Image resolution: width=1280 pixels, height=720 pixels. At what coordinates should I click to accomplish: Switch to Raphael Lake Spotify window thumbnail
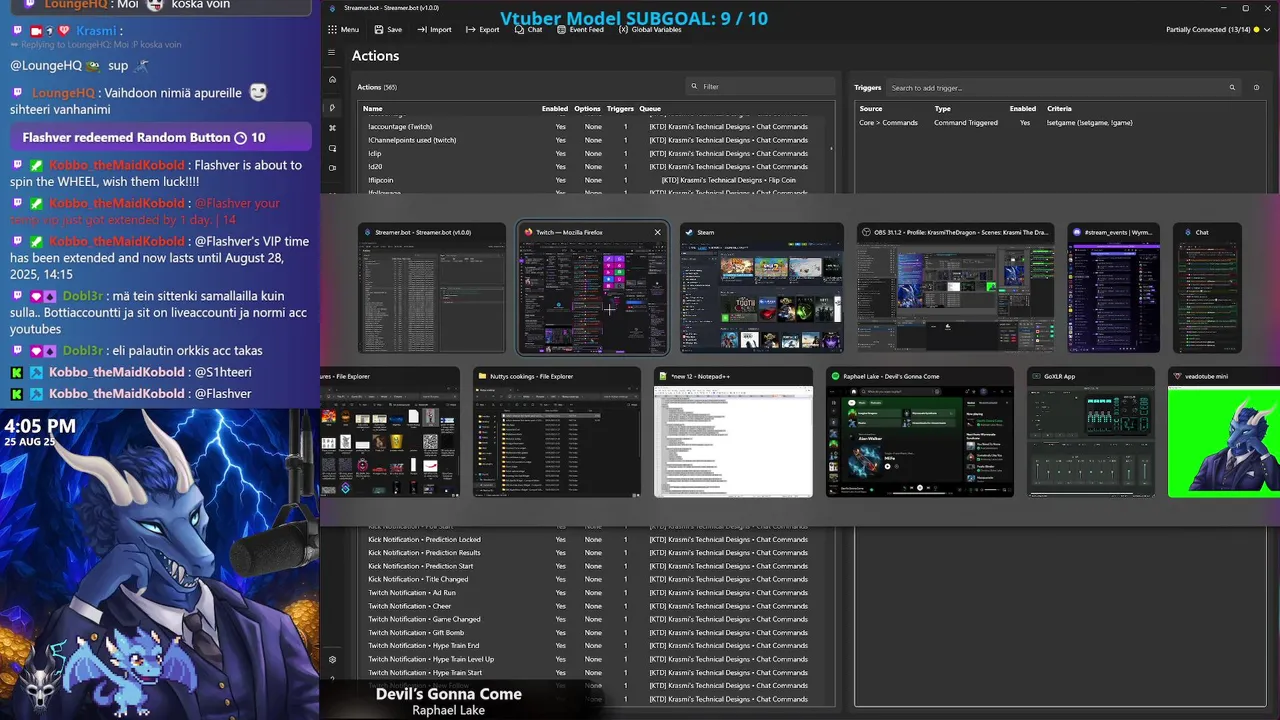coord(920,432)
